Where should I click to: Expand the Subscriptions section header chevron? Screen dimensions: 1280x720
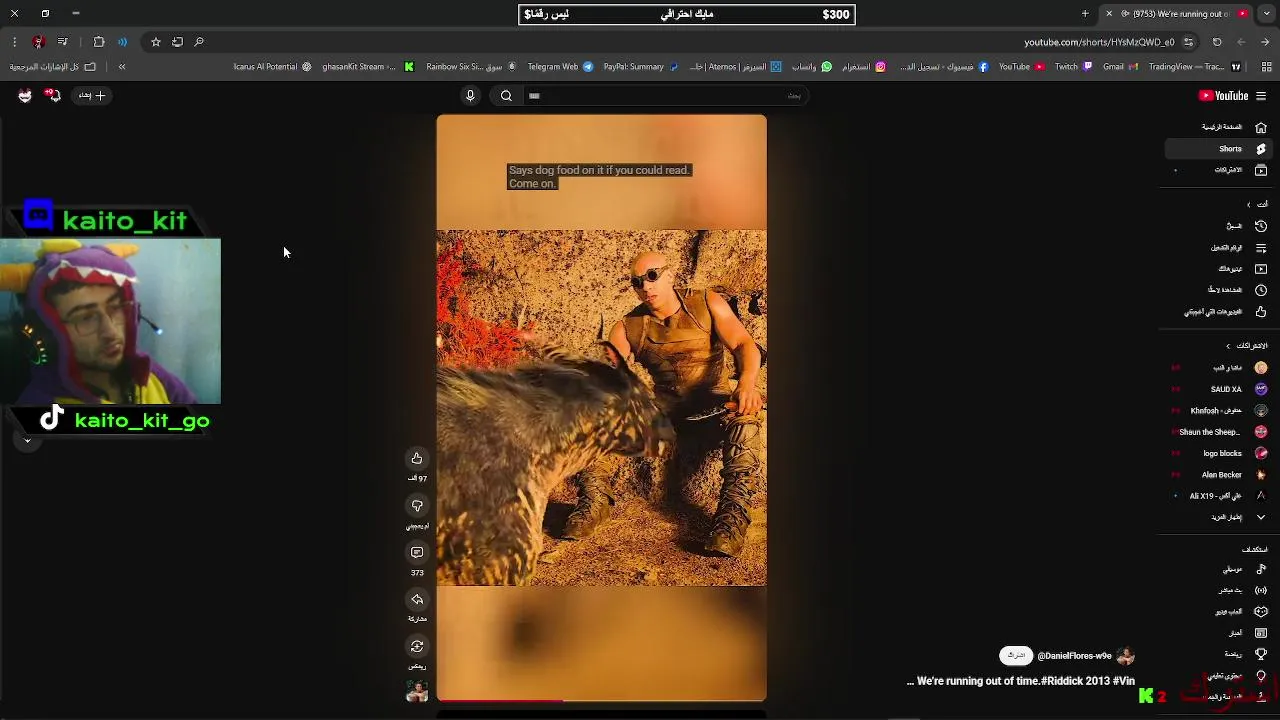[x=1229, y=346]
